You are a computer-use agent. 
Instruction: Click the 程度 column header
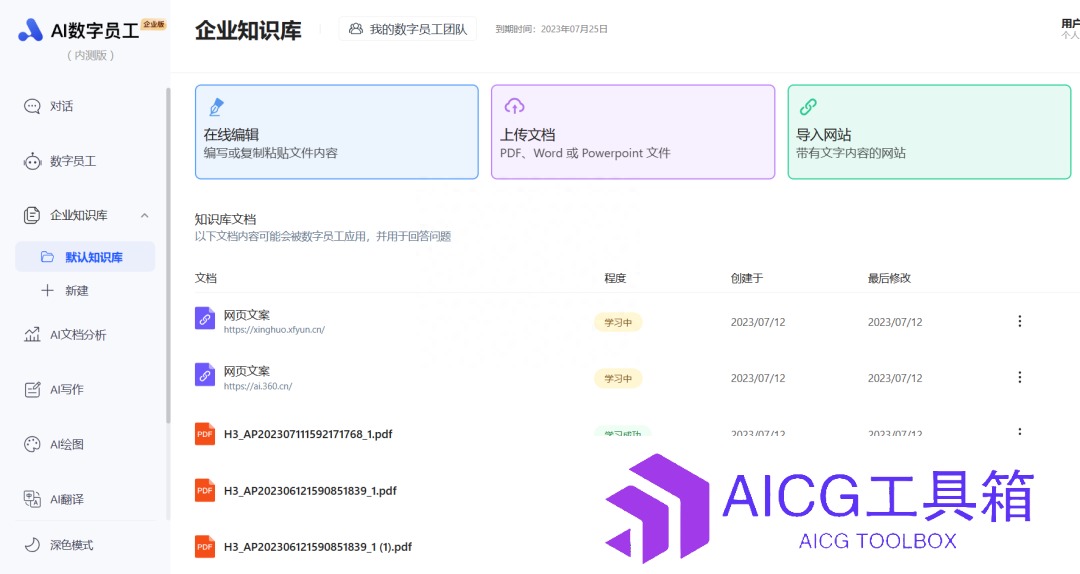pos(615,278)
